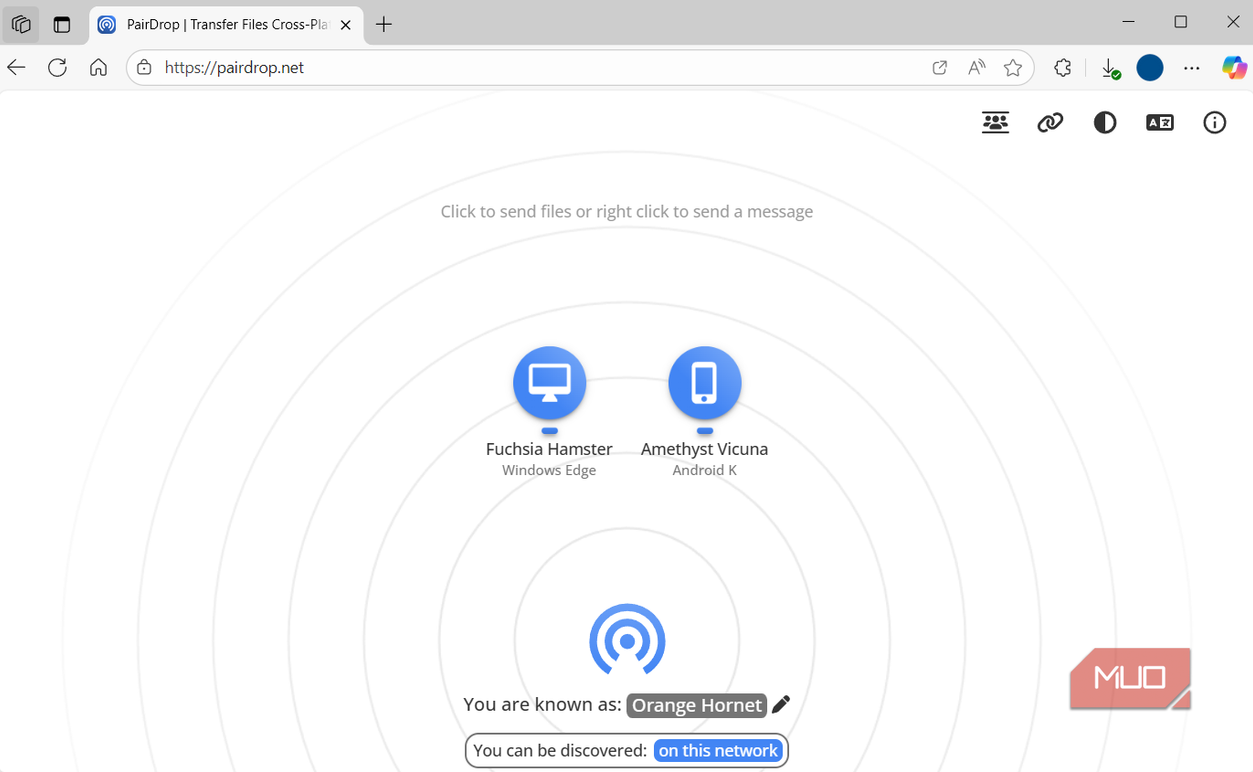Click the 'Amethyst Vicuna' device name text
The image size is (1253, 772).
[x=705, y=449]
